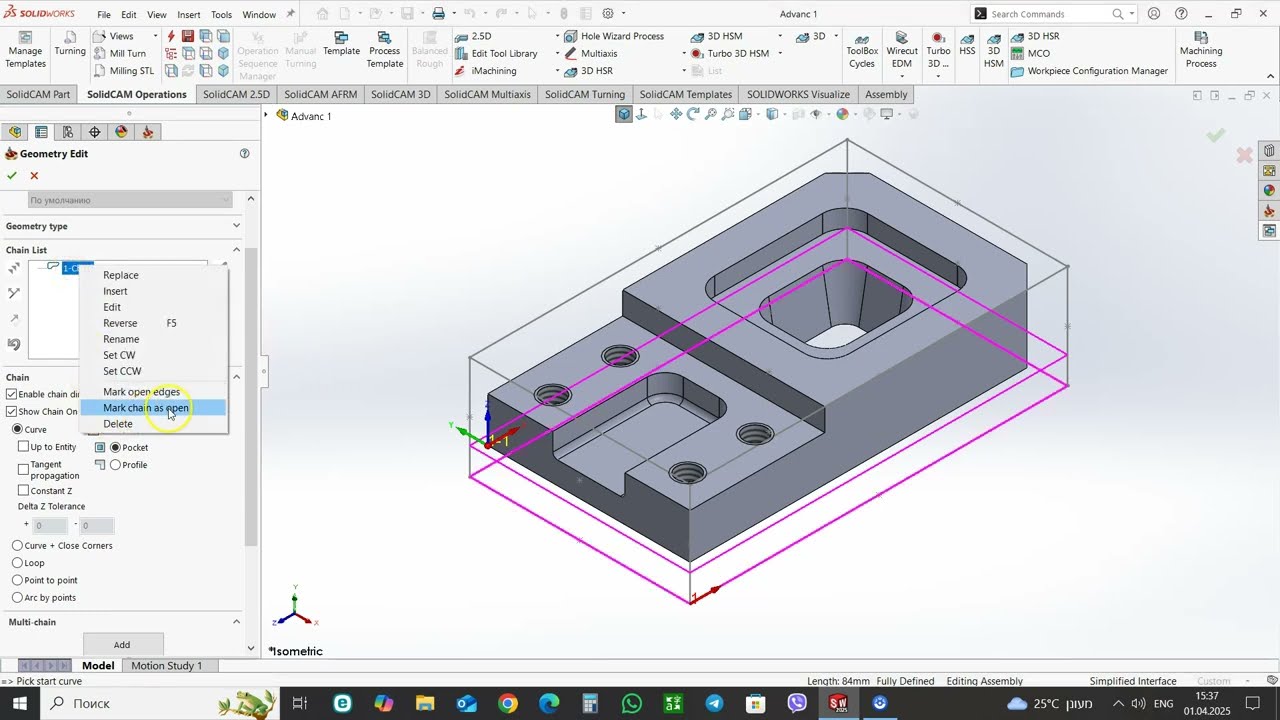The height and width of the screenshot is (720, 1280).
Task: Enable Constant Z checkbox
Action: coord(24,491)
